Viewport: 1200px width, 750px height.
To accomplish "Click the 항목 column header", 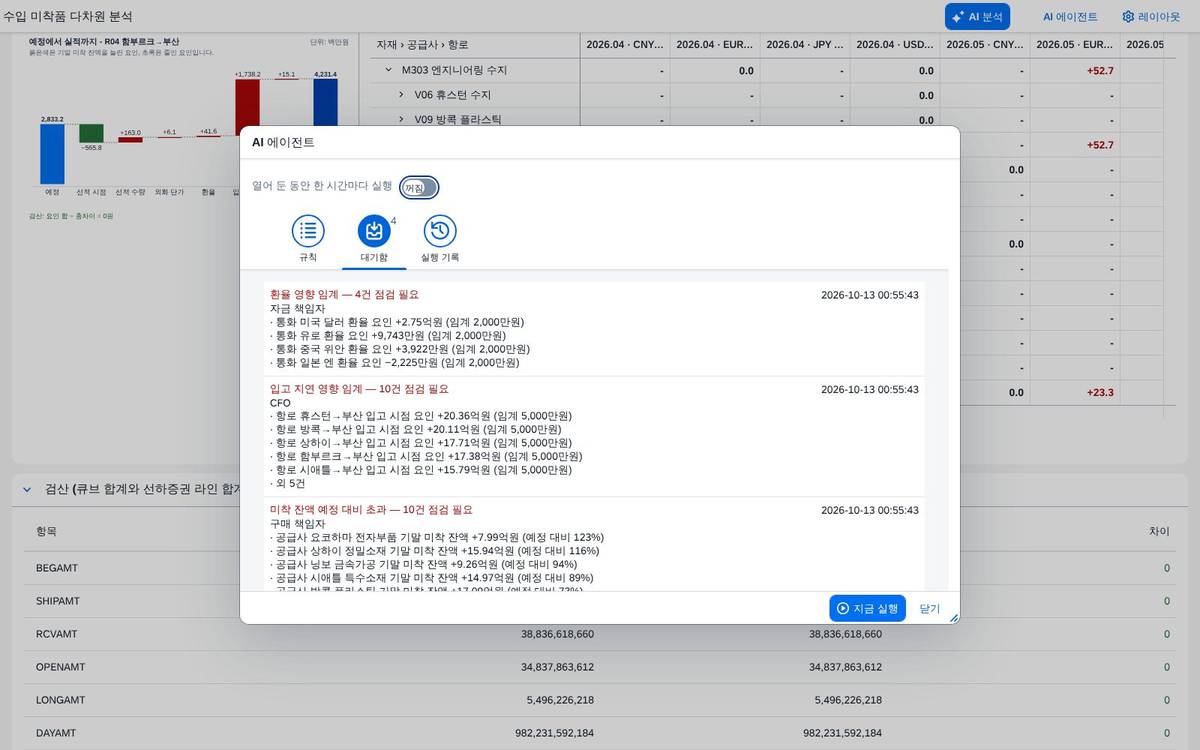I will pos(46,532).
